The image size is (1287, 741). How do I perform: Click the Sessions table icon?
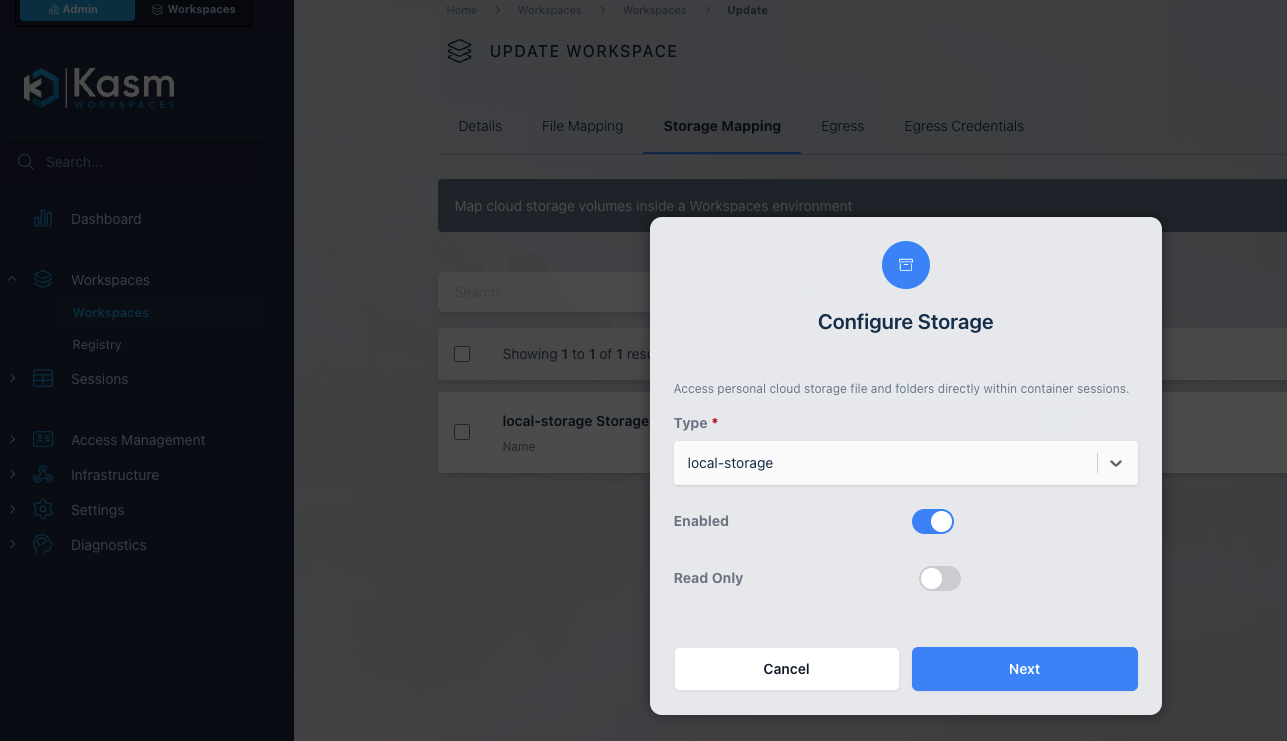(x=43, y=379)
